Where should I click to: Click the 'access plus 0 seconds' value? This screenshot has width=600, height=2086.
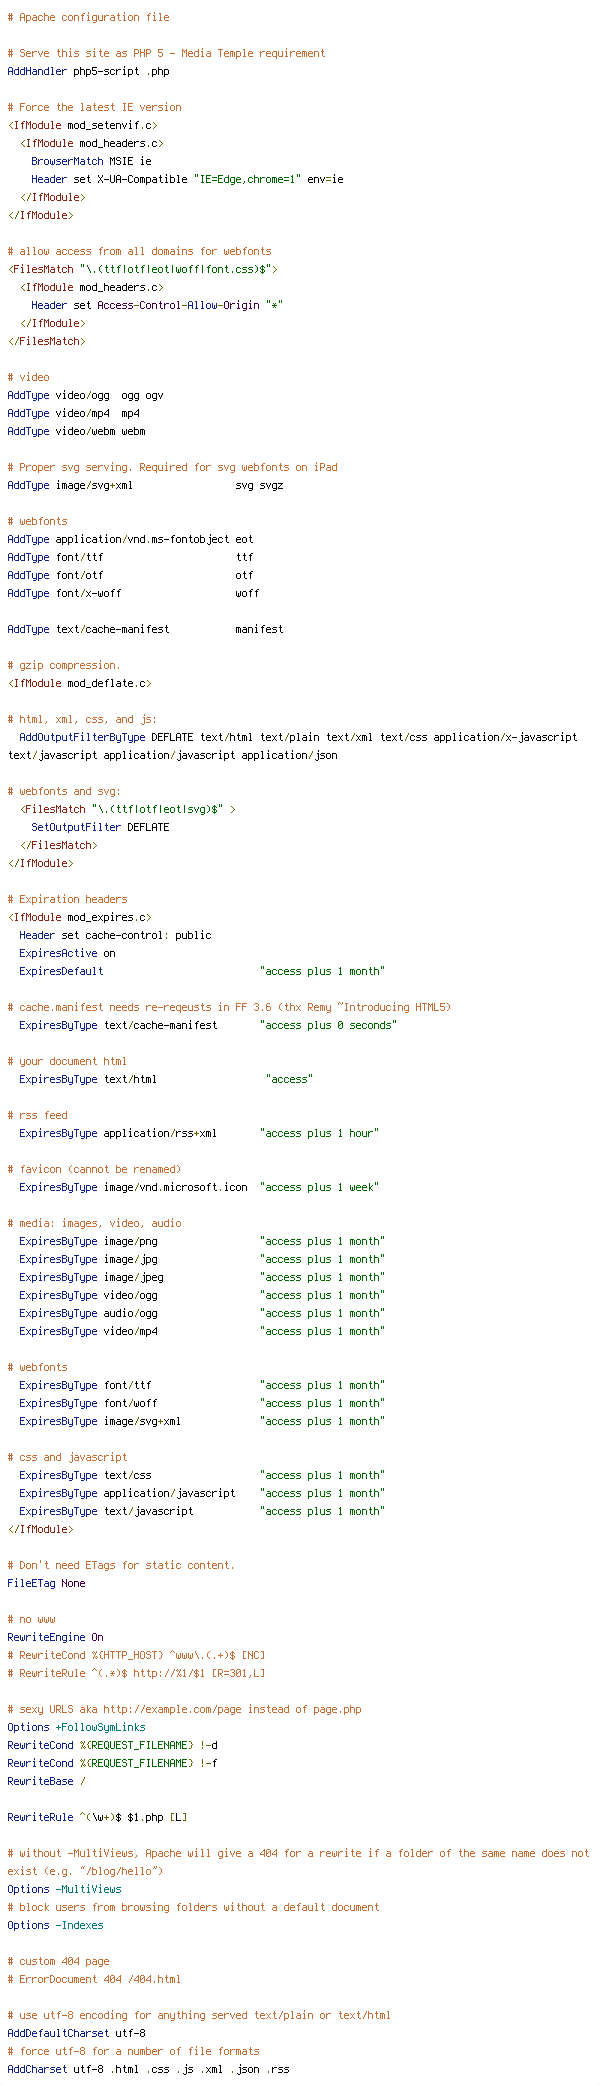328,1025
